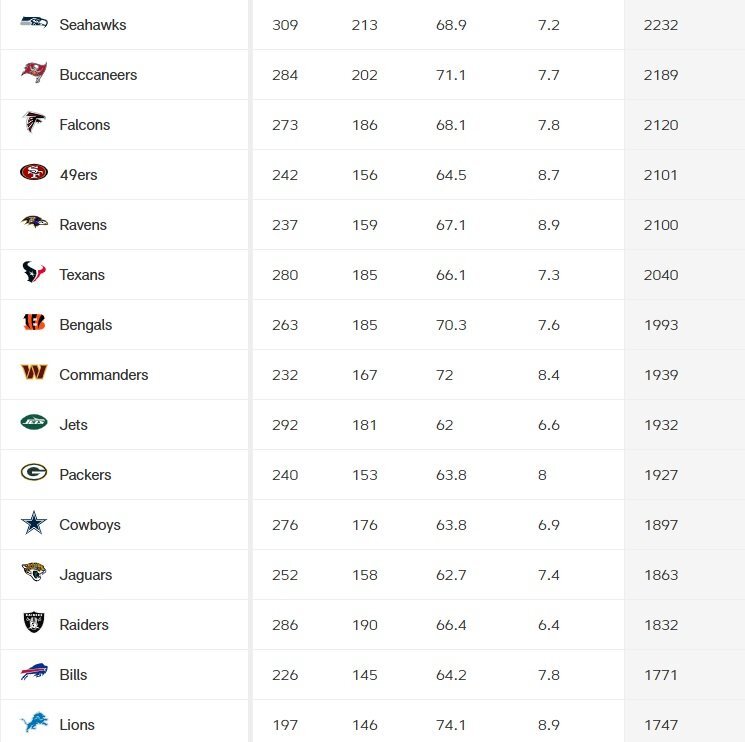
Task: Select the Texans 2040 yards cell
Action: 661,275
